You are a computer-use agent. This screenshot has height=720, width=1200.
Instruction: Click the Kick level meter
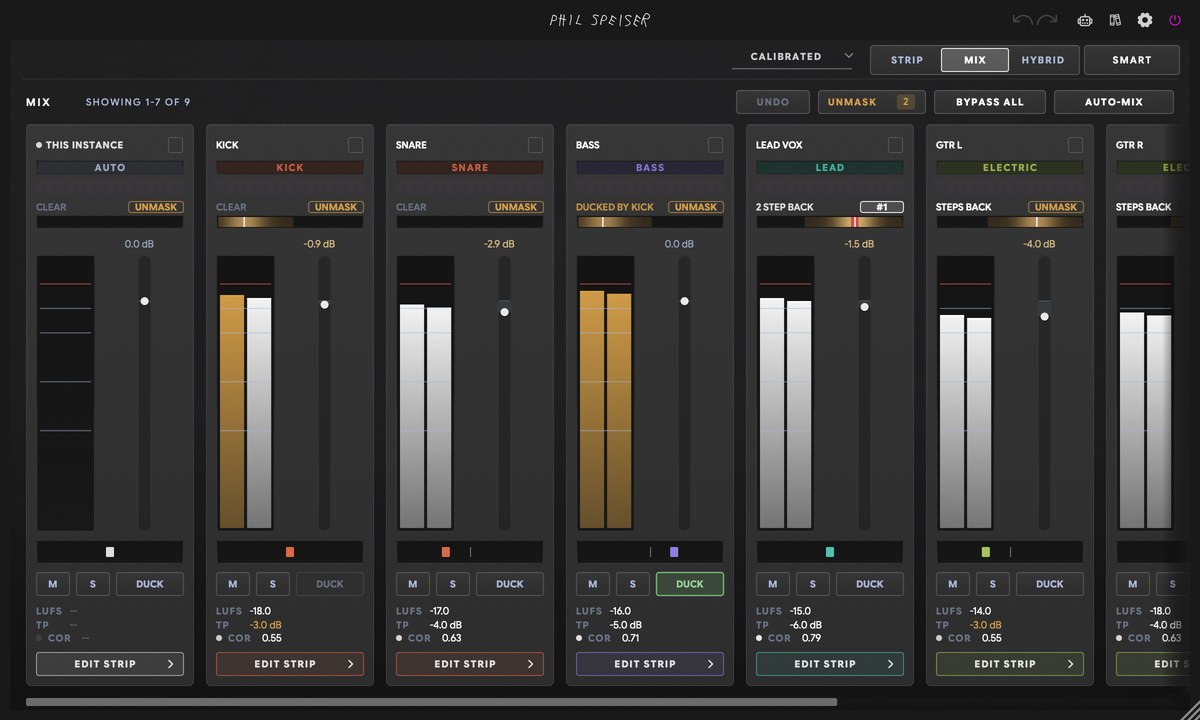tap(246, 393)
